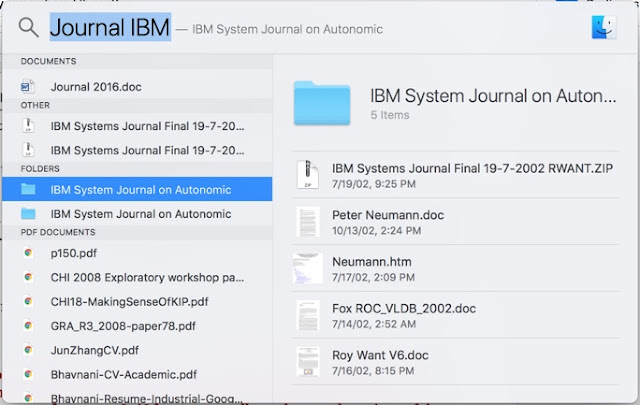Click the Fox ROC_VLDB_2002.doc thumbnail
Screen dimensions: 640x405
(x=308, y=315)
